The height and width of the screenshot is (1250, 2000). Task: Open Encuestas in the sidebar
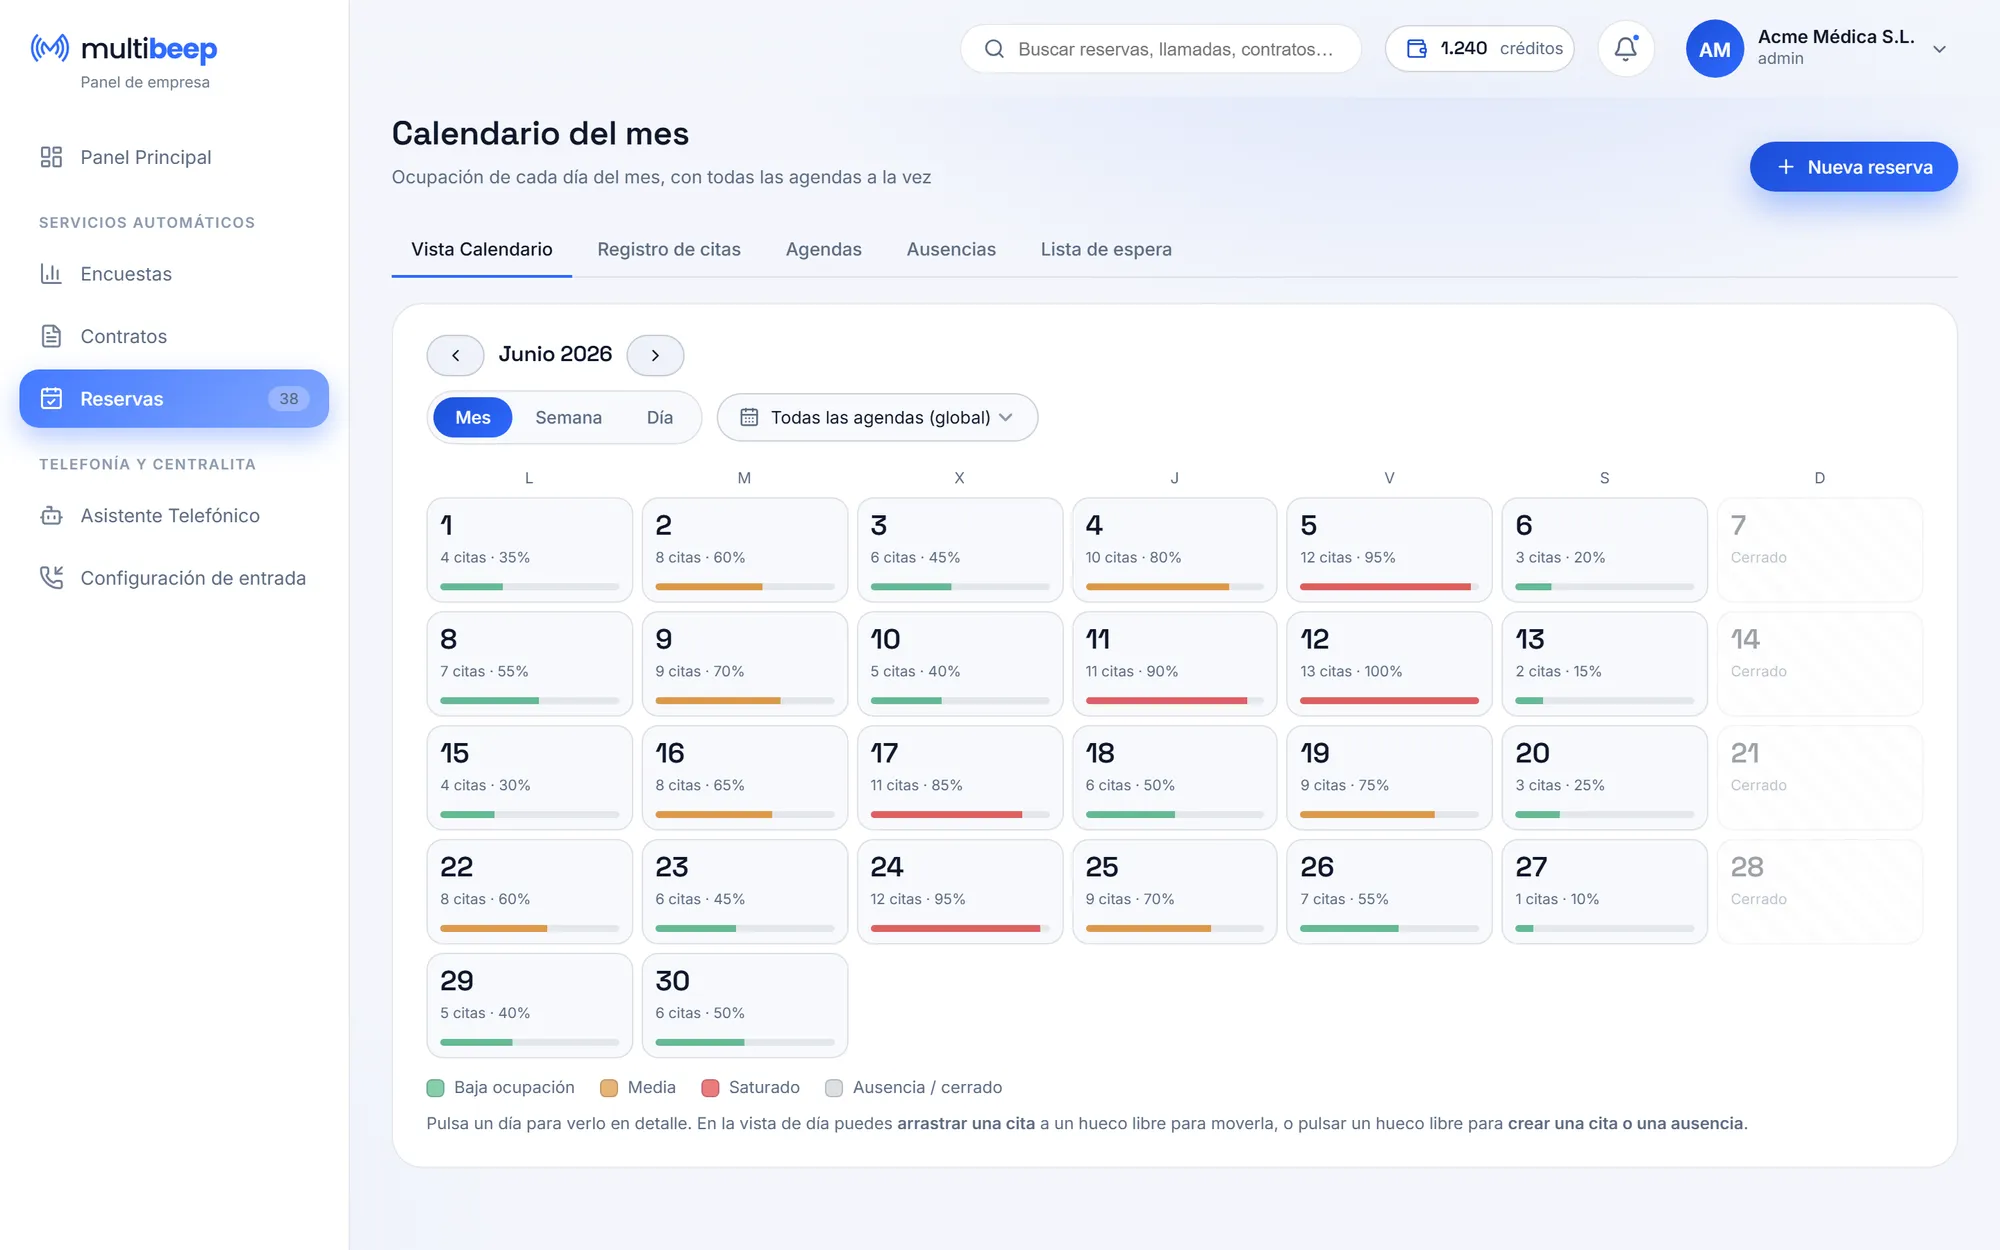coord(174,274)
